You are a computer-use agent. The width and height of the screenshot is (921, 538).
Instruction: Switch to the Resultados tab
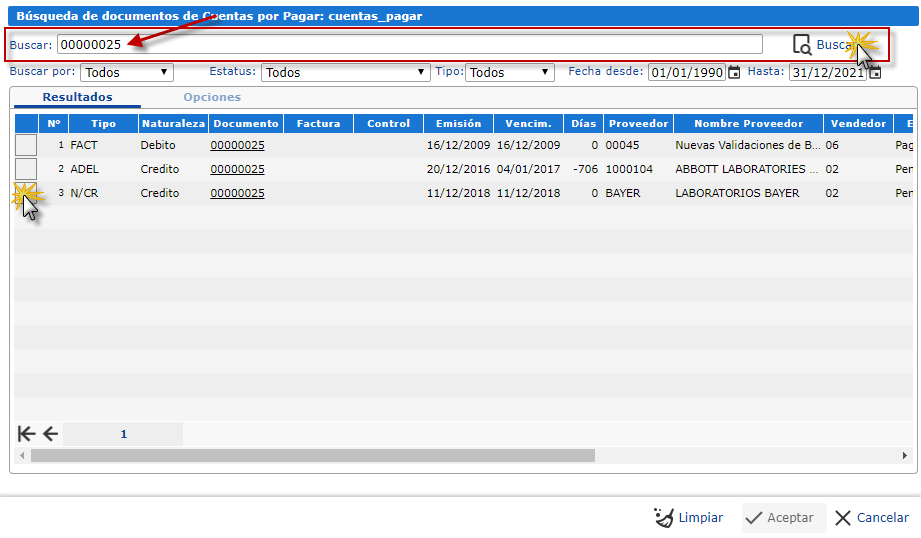78,97
